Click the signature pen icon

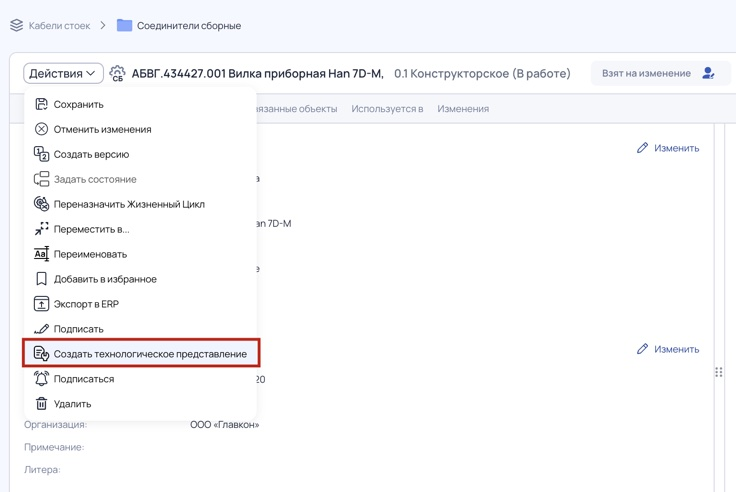(41, 329)
